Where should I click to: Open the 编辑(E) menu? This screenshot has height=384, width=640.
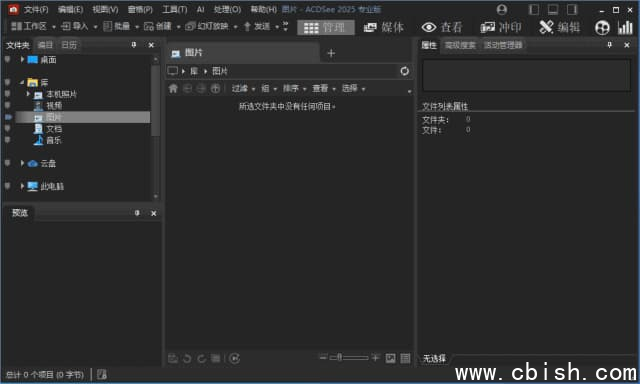[70, 9]
